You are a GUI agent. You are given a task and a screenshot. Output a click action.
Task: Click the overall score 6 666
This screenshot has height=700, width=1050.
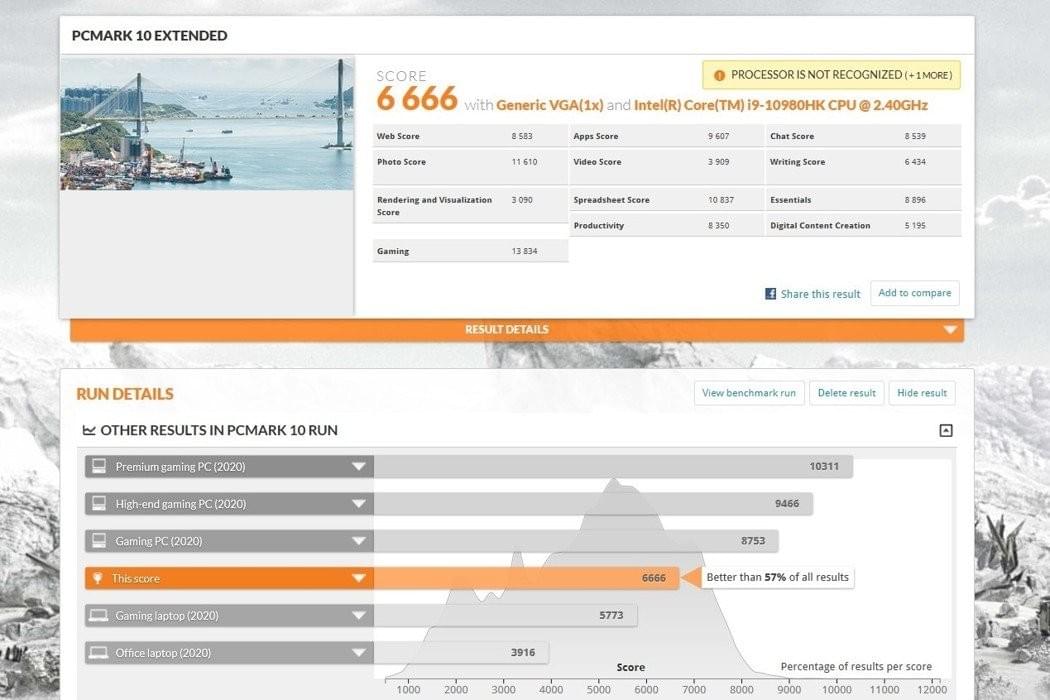click(417, 99)
